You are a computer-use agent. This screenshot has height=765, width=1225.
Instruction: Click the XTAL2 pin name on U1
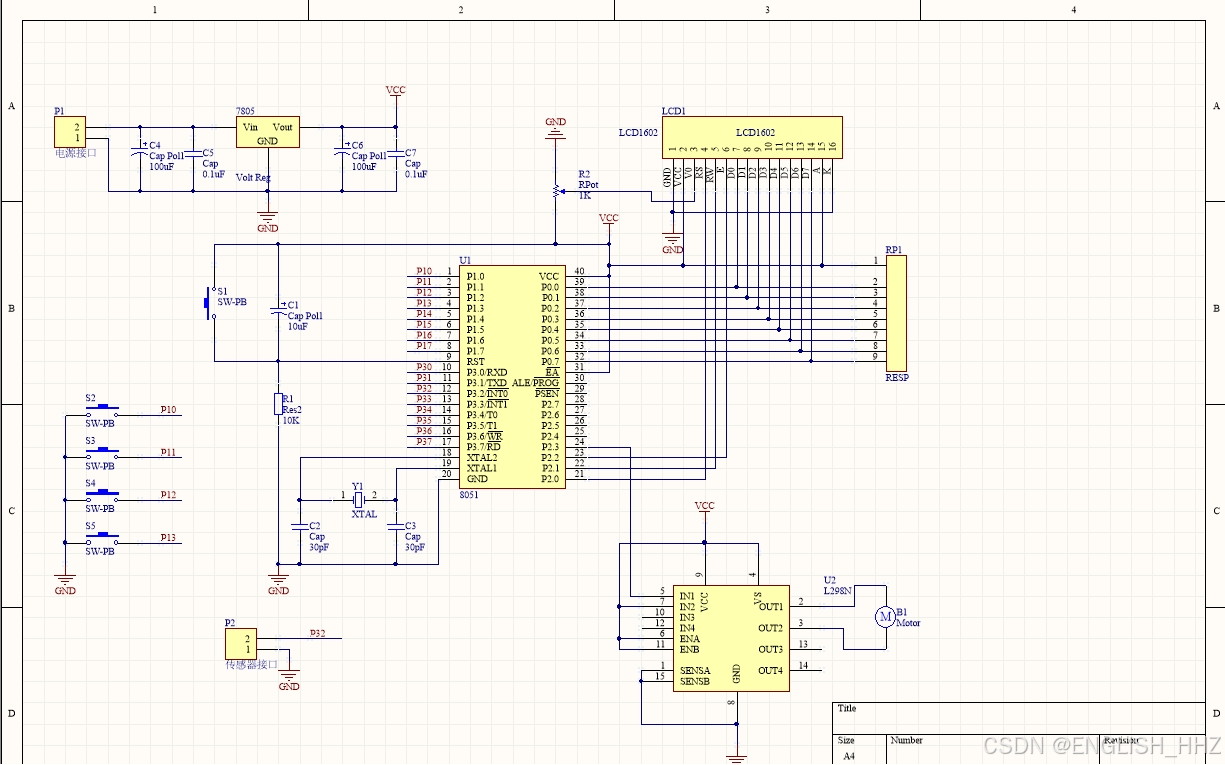pos(482,457)
